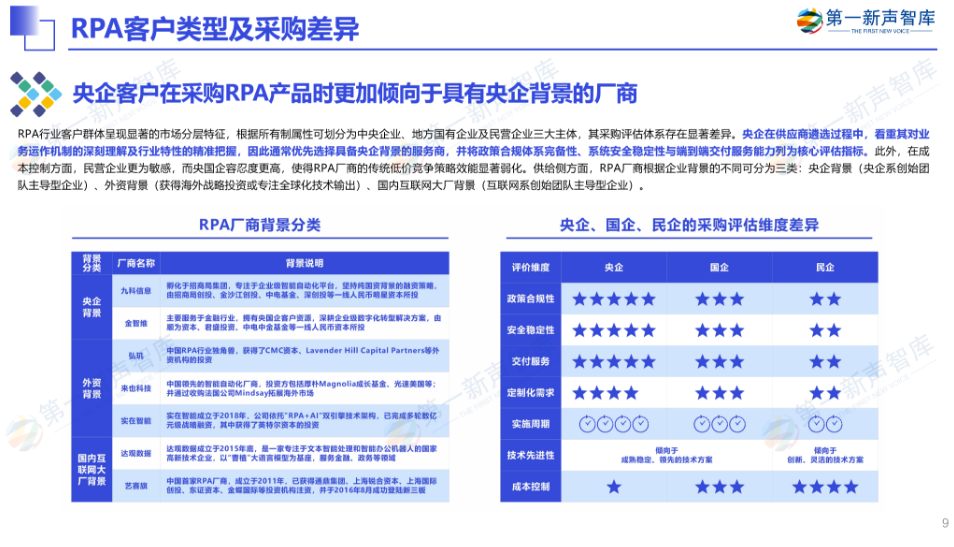Click the bold blue sentence starting 央企在供应商遴选过程中
This screenshot has height=547, width=954.
(x=473, y=142)
